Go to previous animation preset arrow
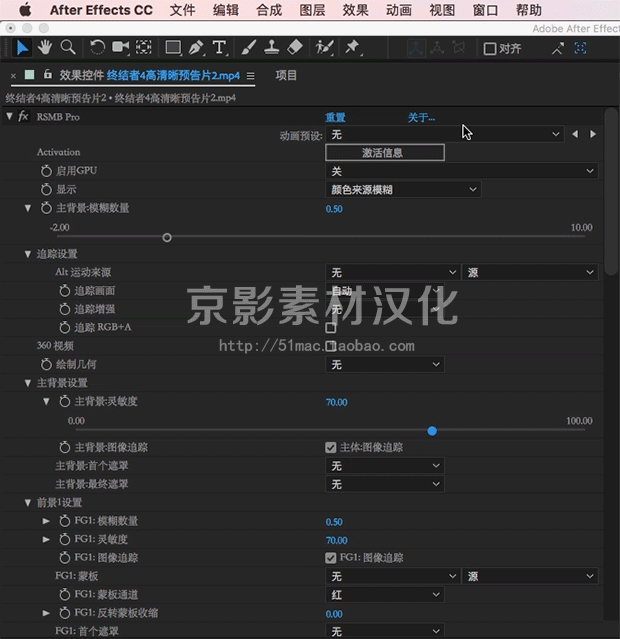The height and width of the screenshot is (639, 620). coord(575,134)
